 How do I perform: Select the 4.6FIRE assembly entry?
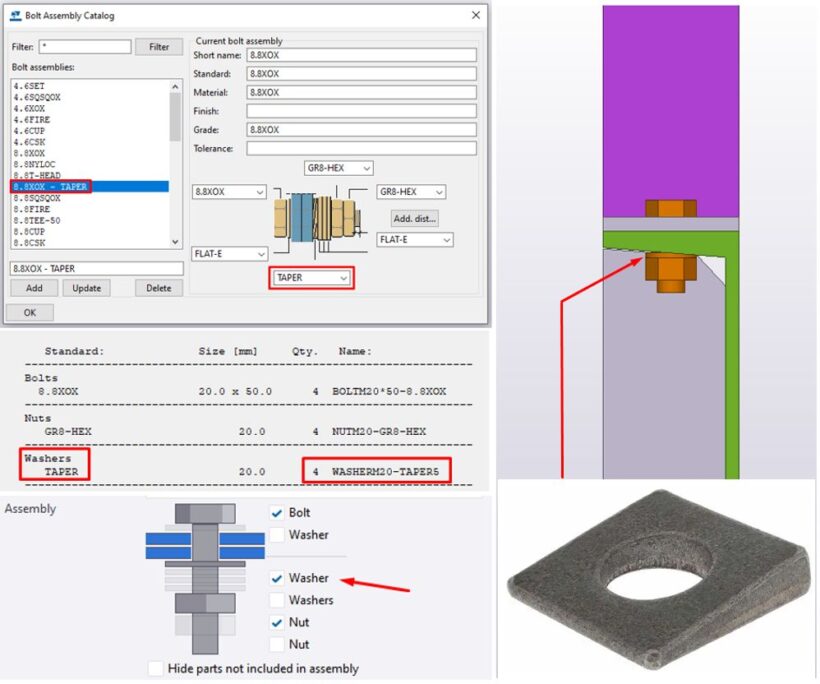(41, 118)
